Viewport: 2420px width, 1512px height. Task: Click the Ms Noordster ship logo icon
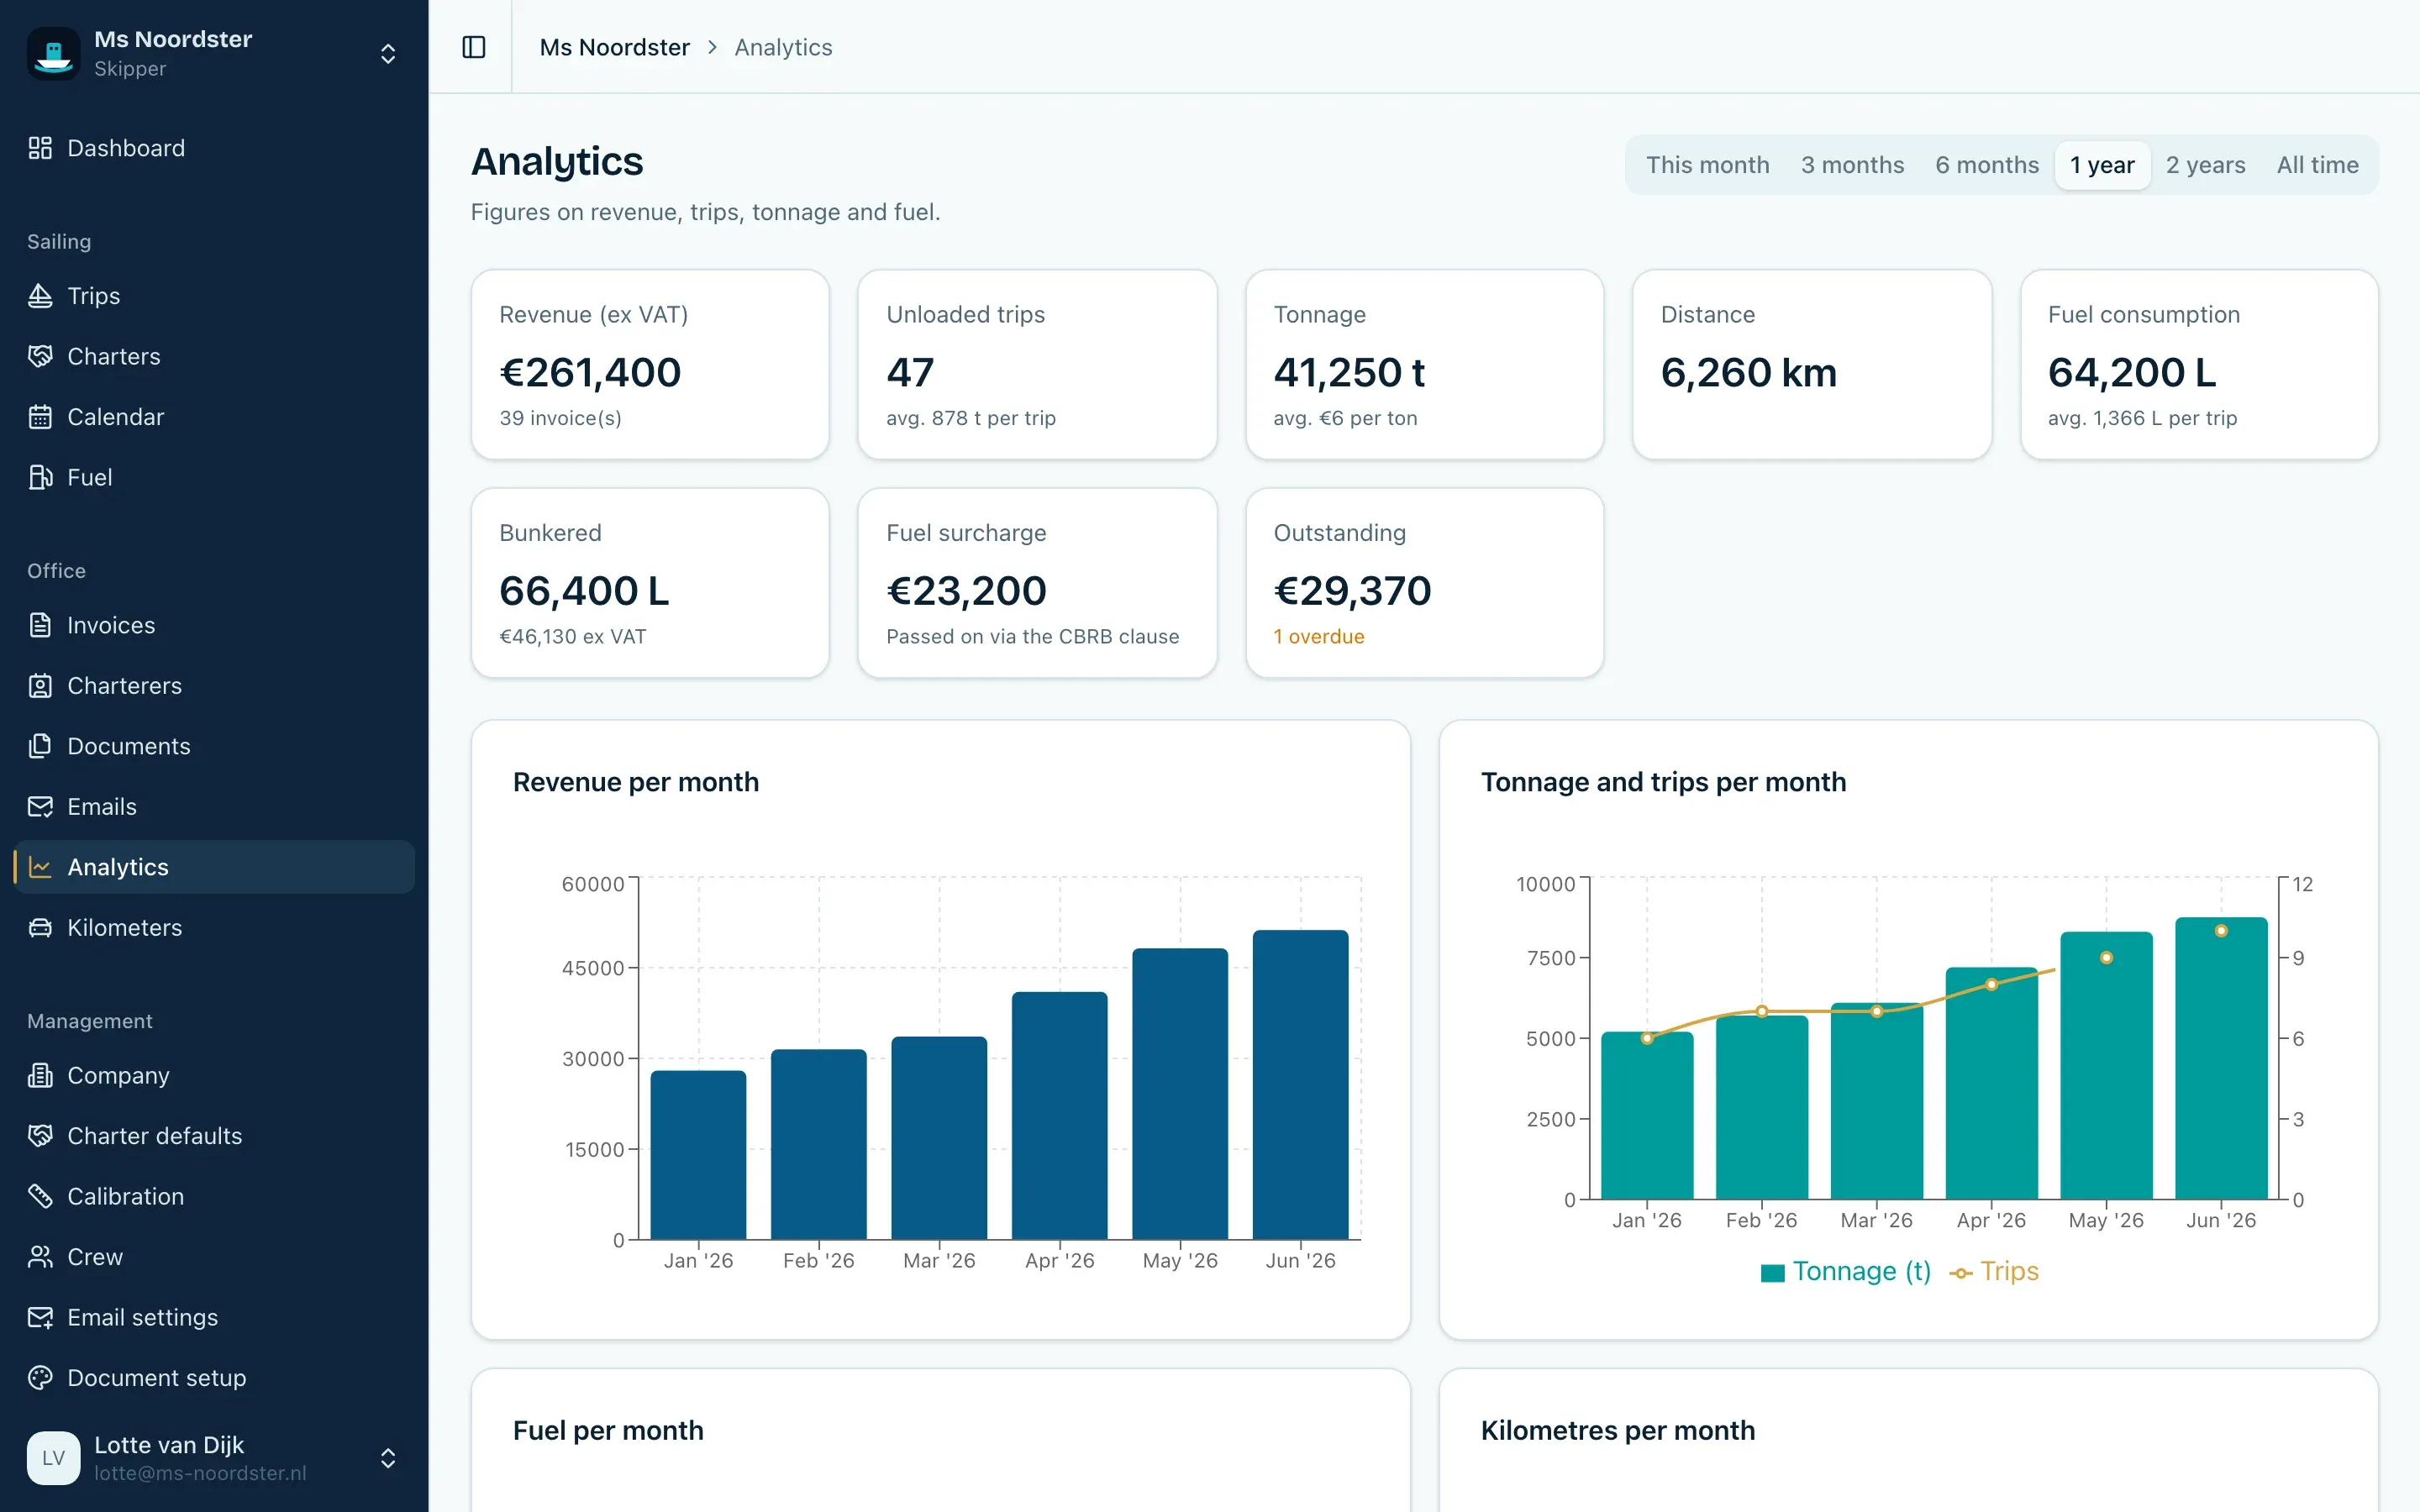click(x=53, y=53)
